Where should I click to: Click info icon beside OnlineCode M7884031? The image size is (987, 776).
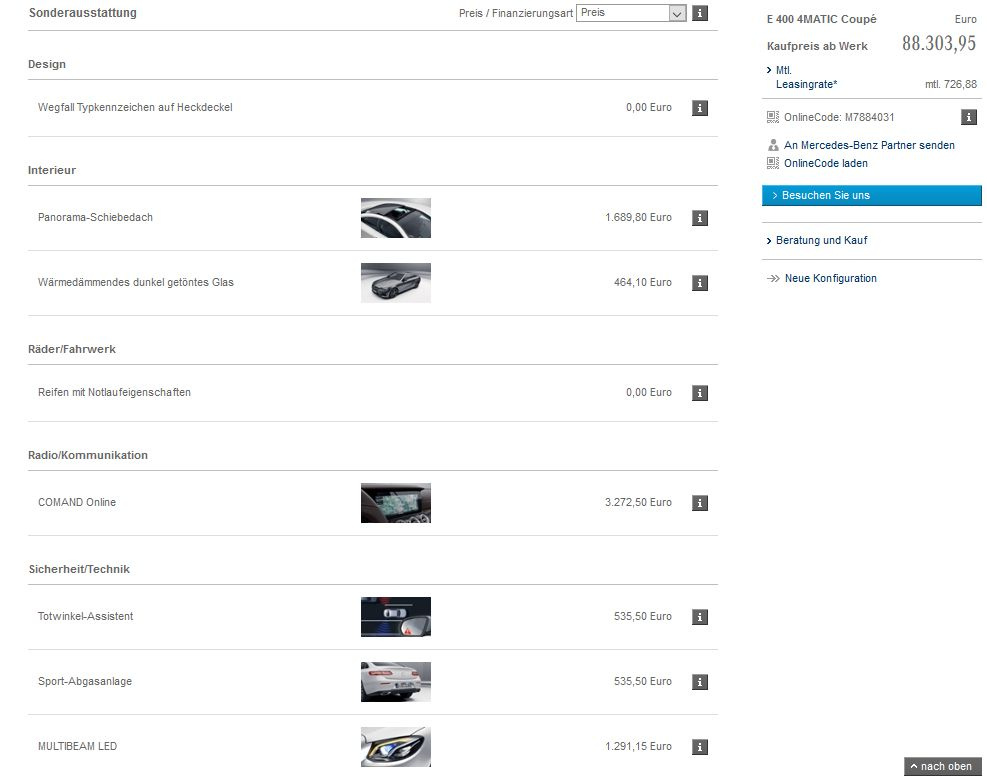[968, 117]
